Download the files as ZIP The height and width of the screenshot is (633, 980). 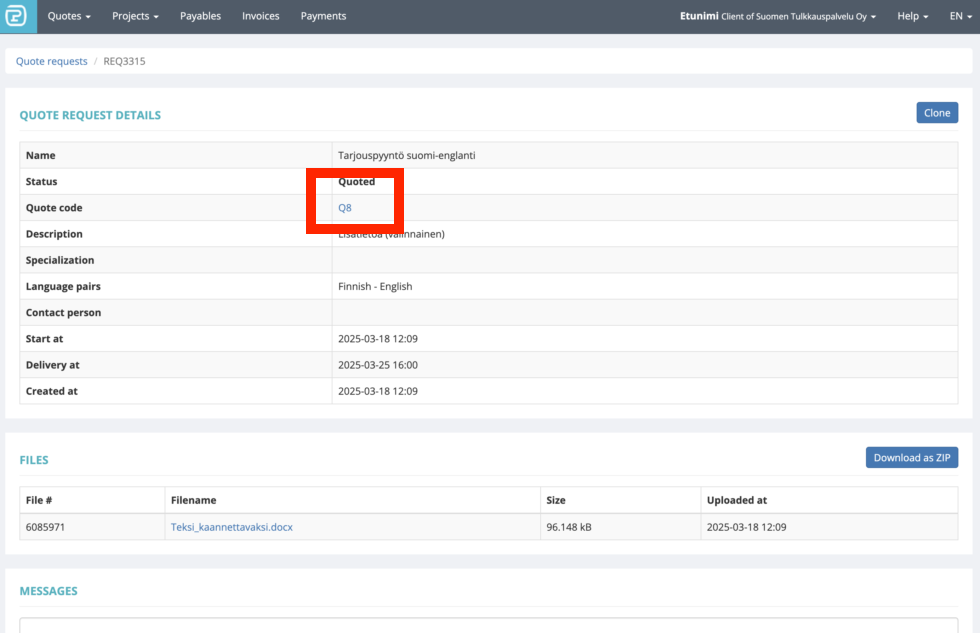coord(912,457)
